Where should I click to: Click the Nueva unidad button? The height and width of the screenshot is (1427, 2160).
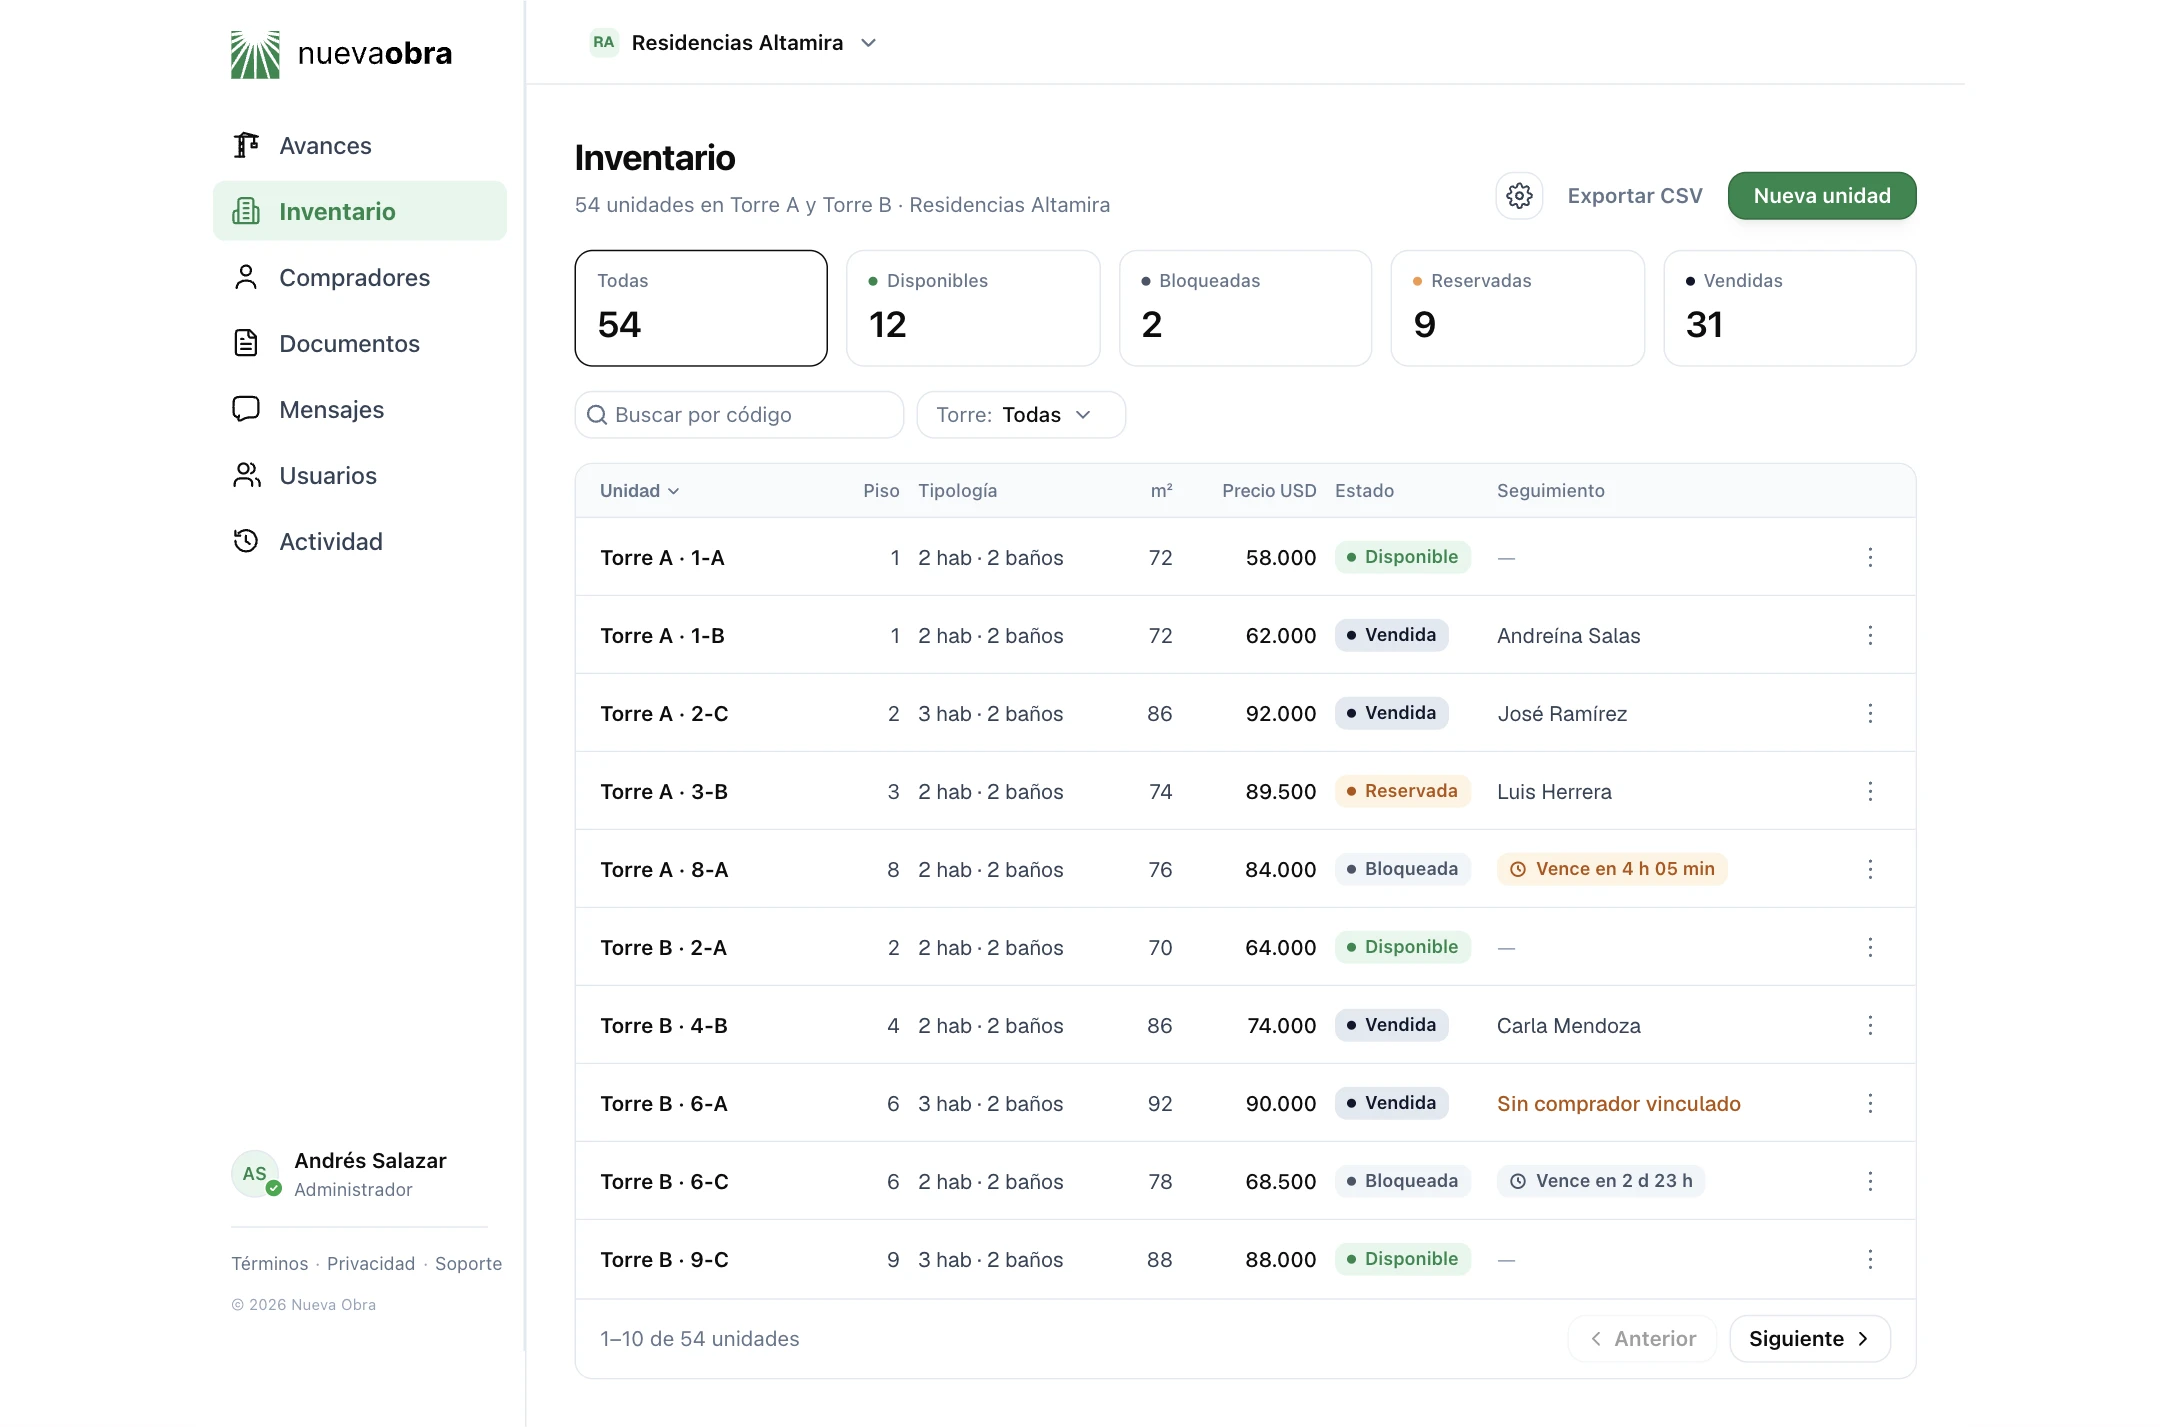click(1822, 196)
